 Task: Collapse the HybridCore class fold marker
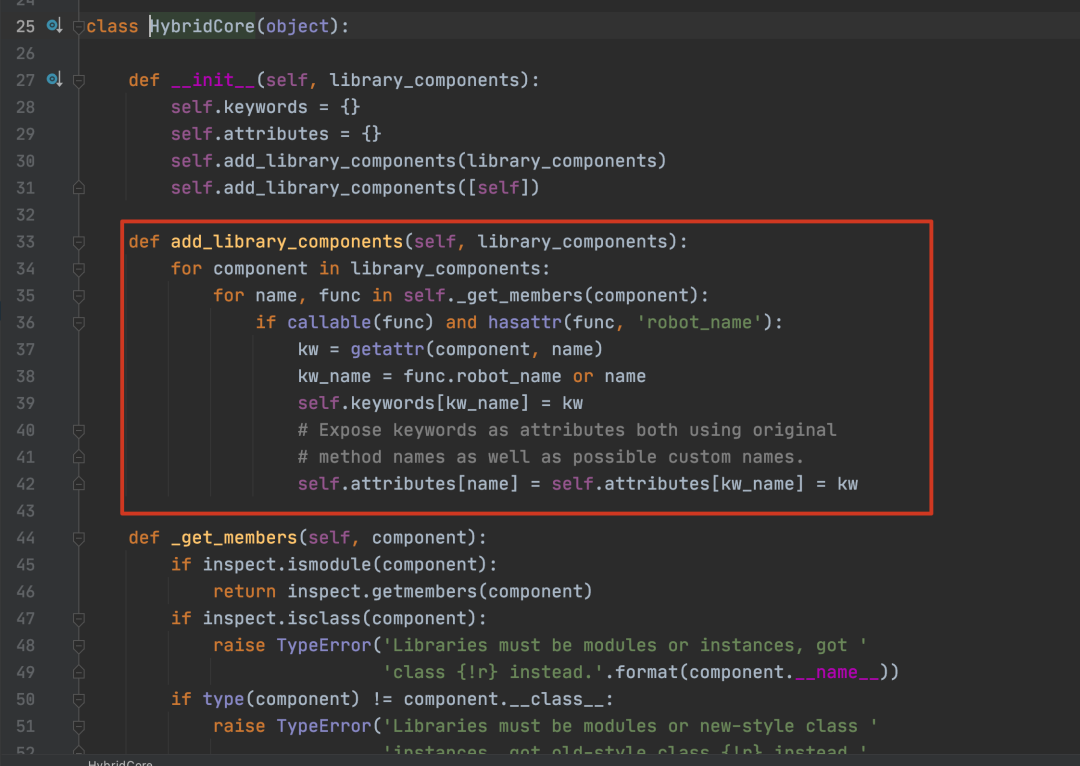[x=79, y=27]
